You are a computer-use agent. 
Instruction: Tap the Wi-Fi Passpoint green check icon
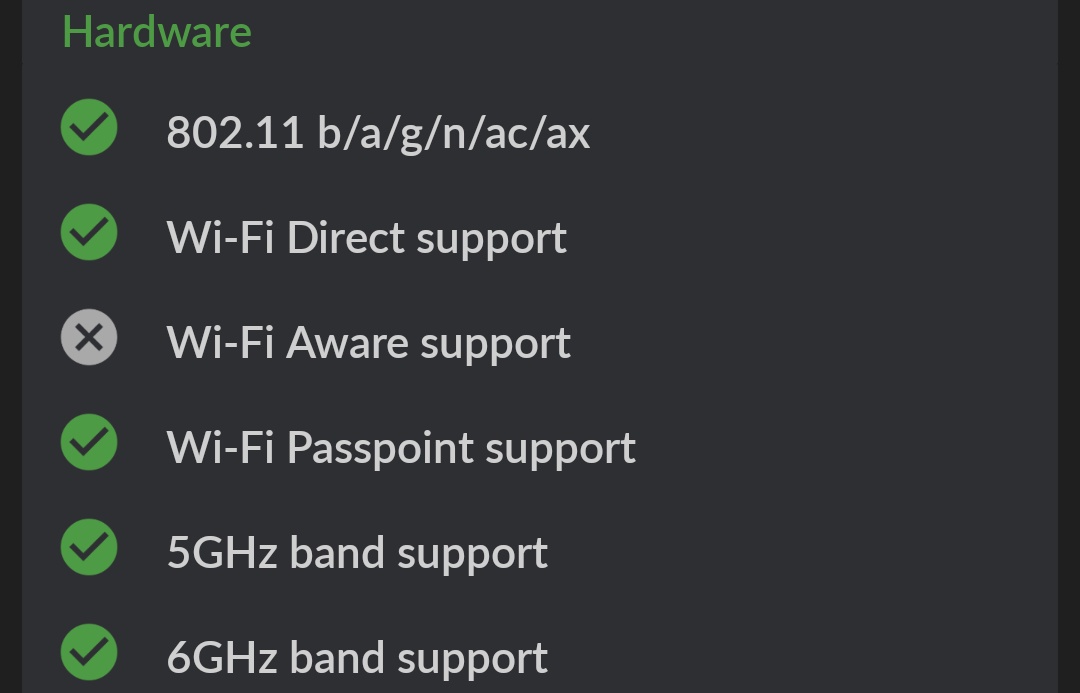89,443
